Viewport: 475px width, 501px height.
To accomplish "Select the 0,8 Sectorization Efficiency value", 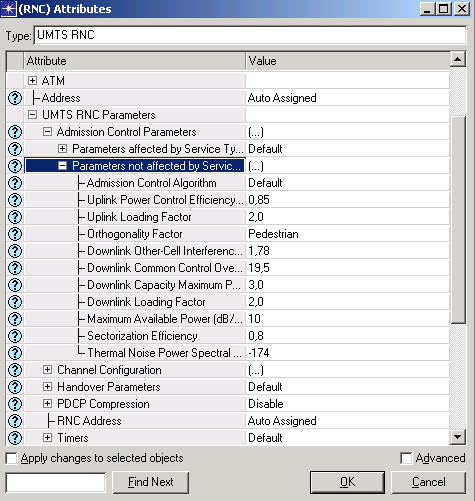I will click(256, 336).
